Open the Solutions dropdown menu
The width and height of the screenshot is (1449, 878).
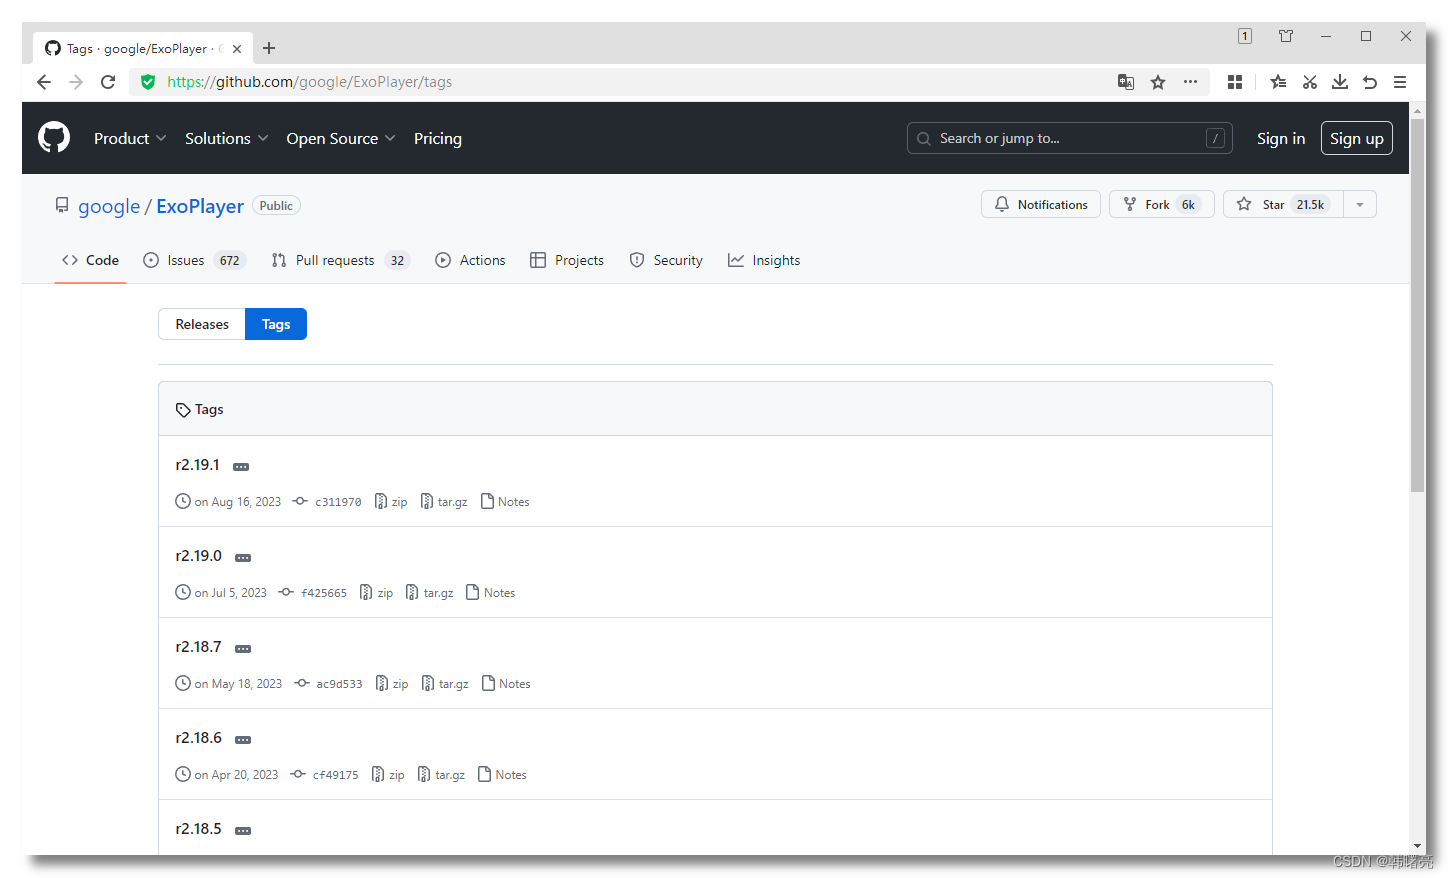[x=227, y=138]
